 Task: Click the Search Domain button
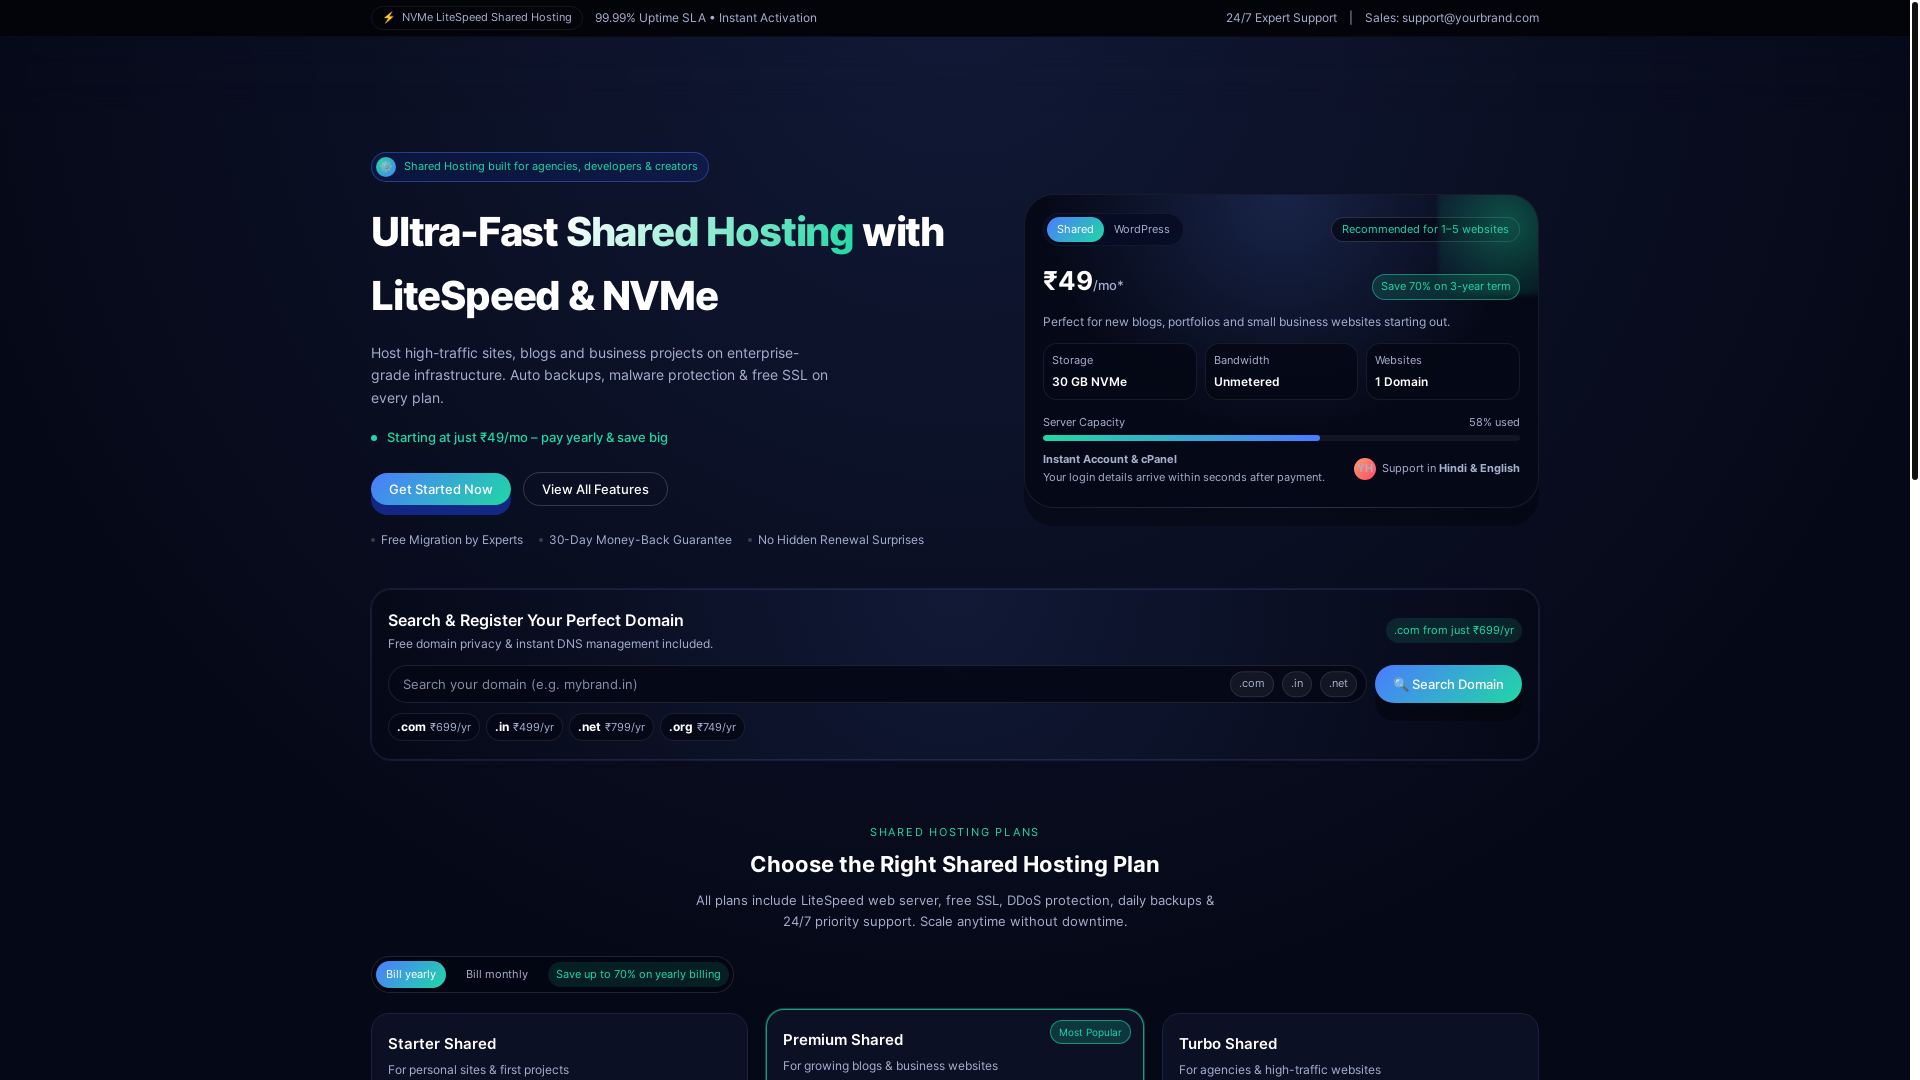tap(1448, 684)
